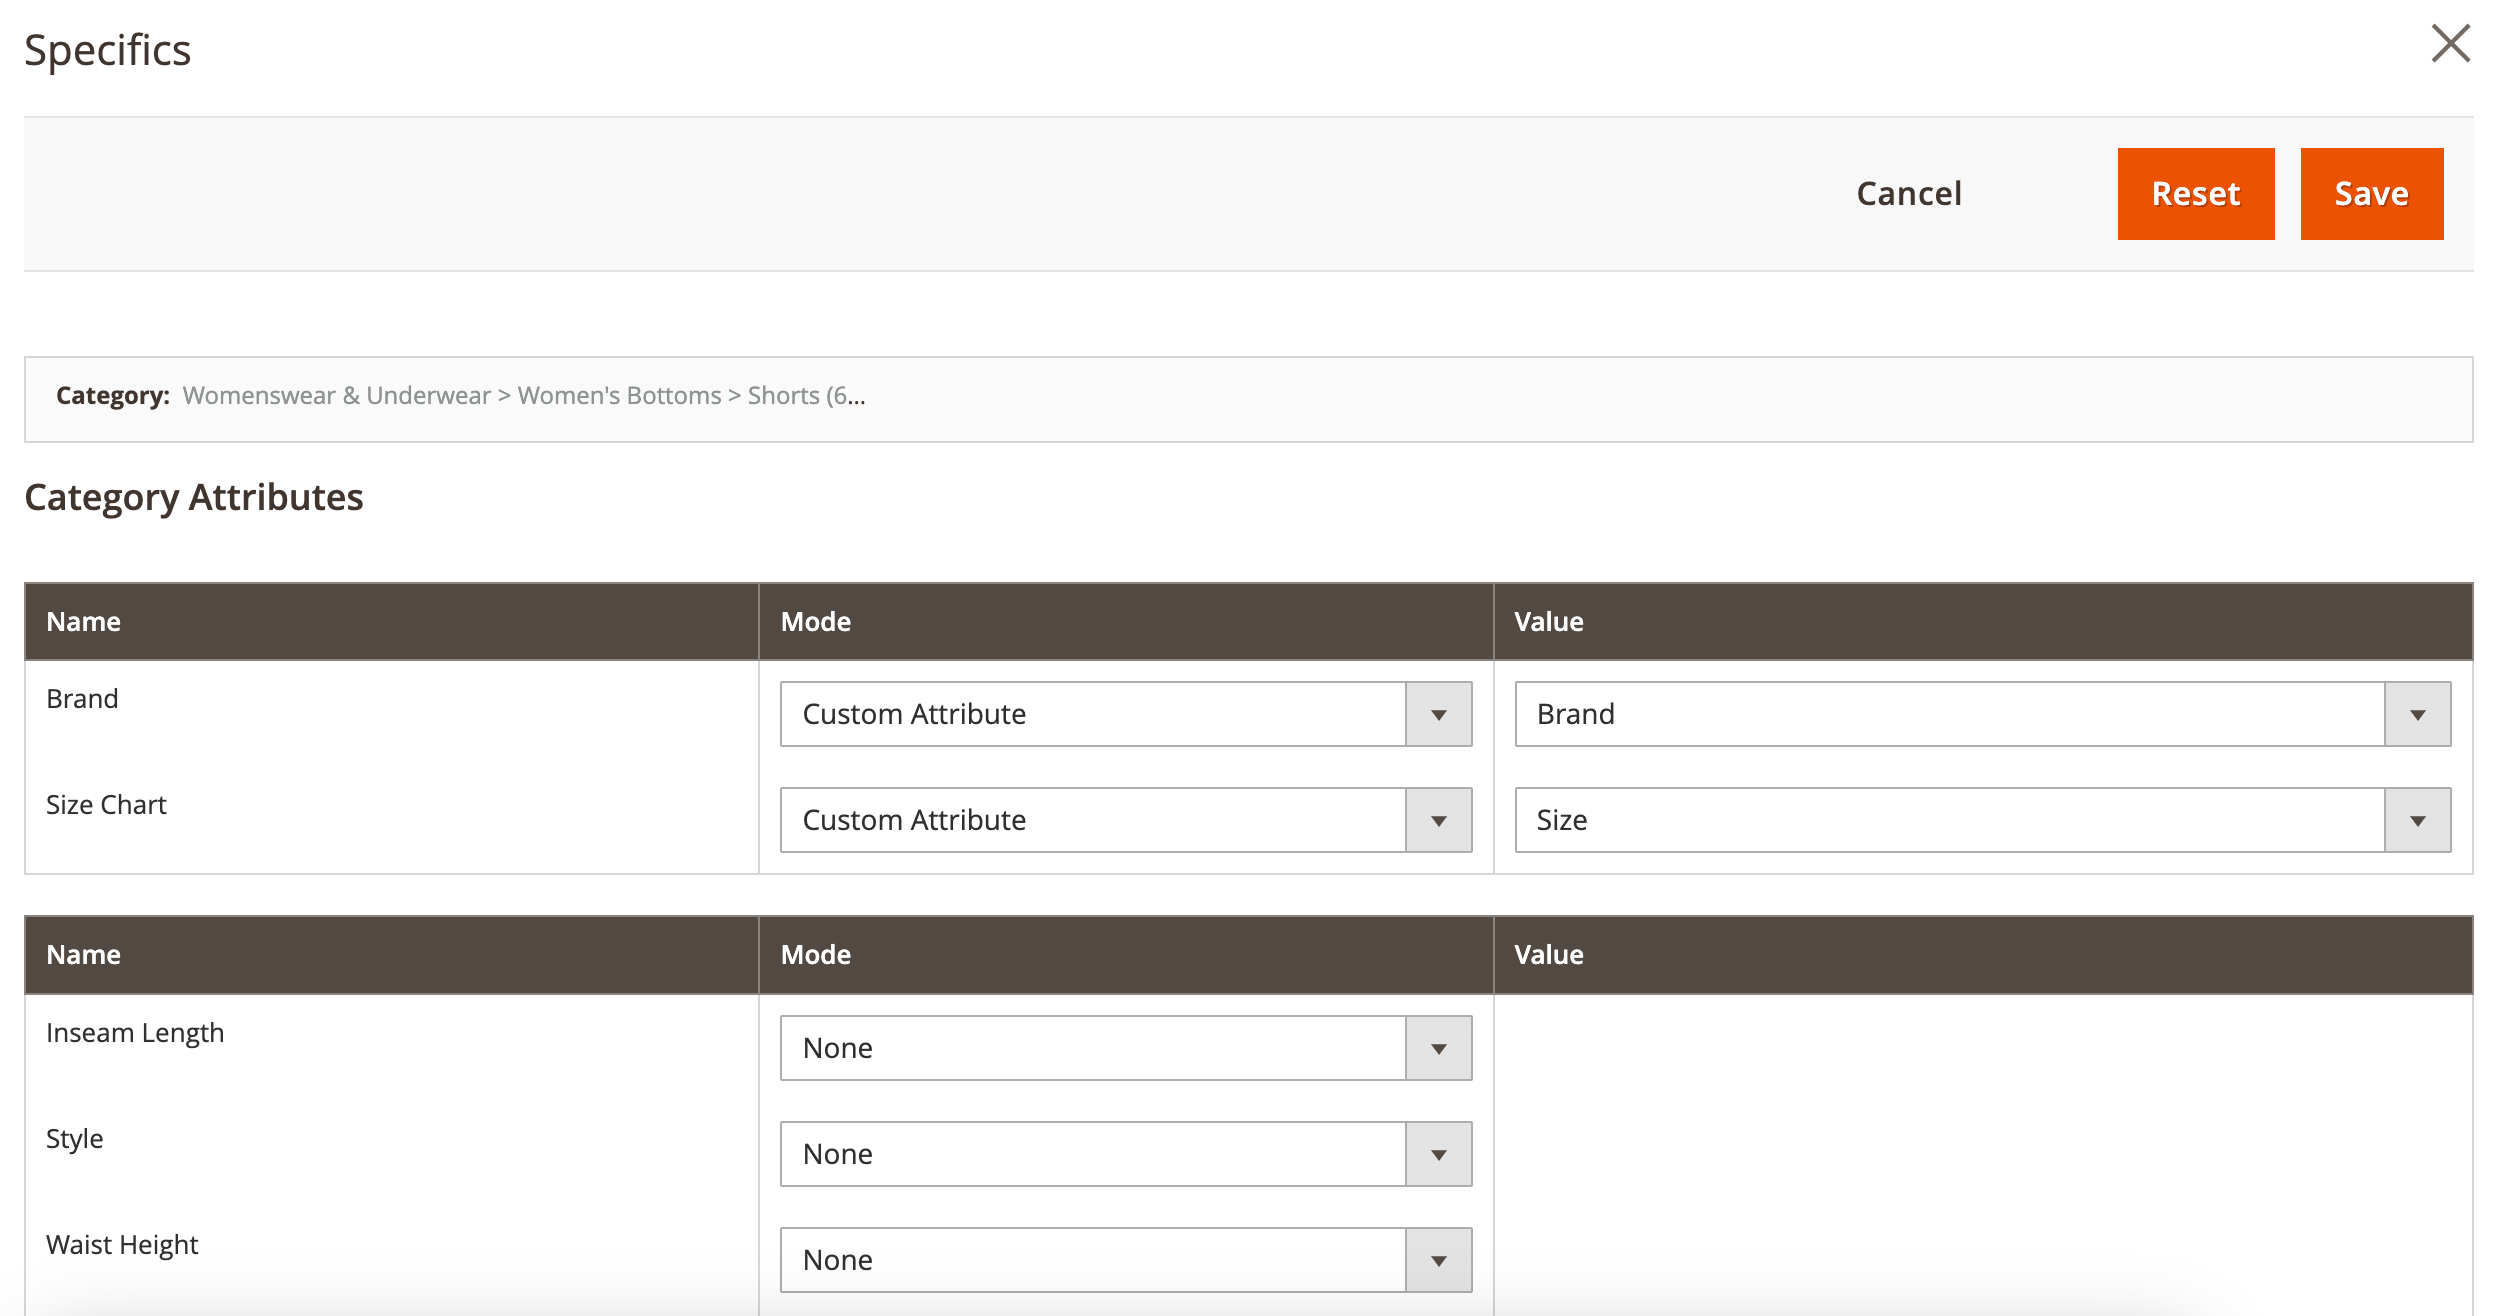Screen dimensions: 2512x1316
Task: Click the Reset button
Action: coord(2195,194)
